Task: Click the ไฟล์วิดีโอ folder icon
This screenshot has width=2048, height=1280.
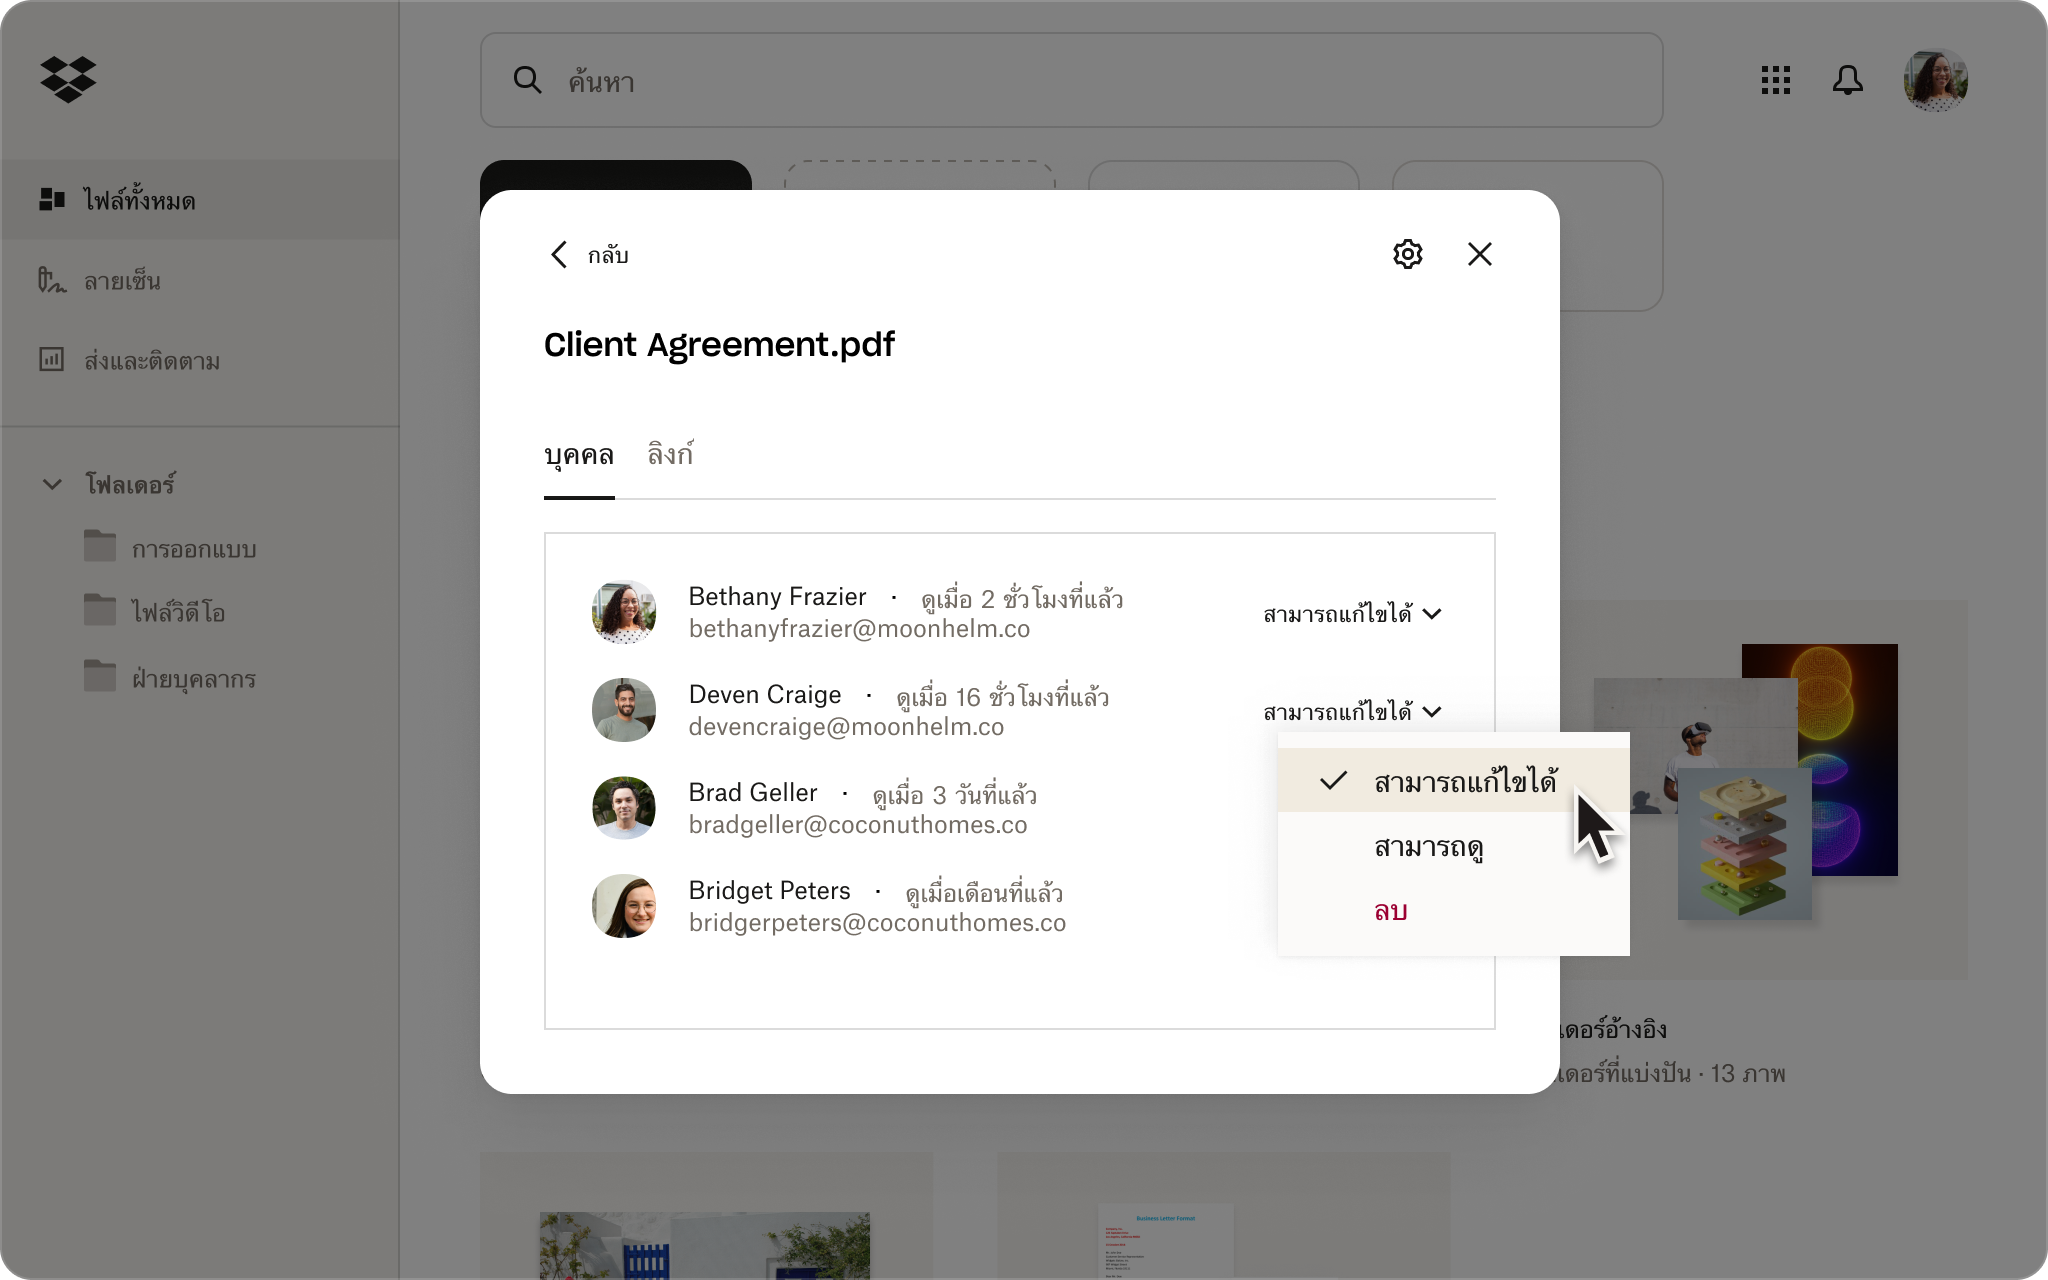Action: (100, 610)
